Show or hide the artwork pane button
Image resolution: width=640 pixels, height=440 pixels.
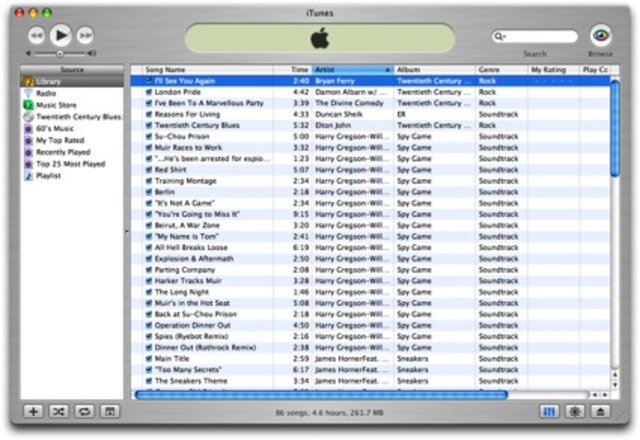109,411
